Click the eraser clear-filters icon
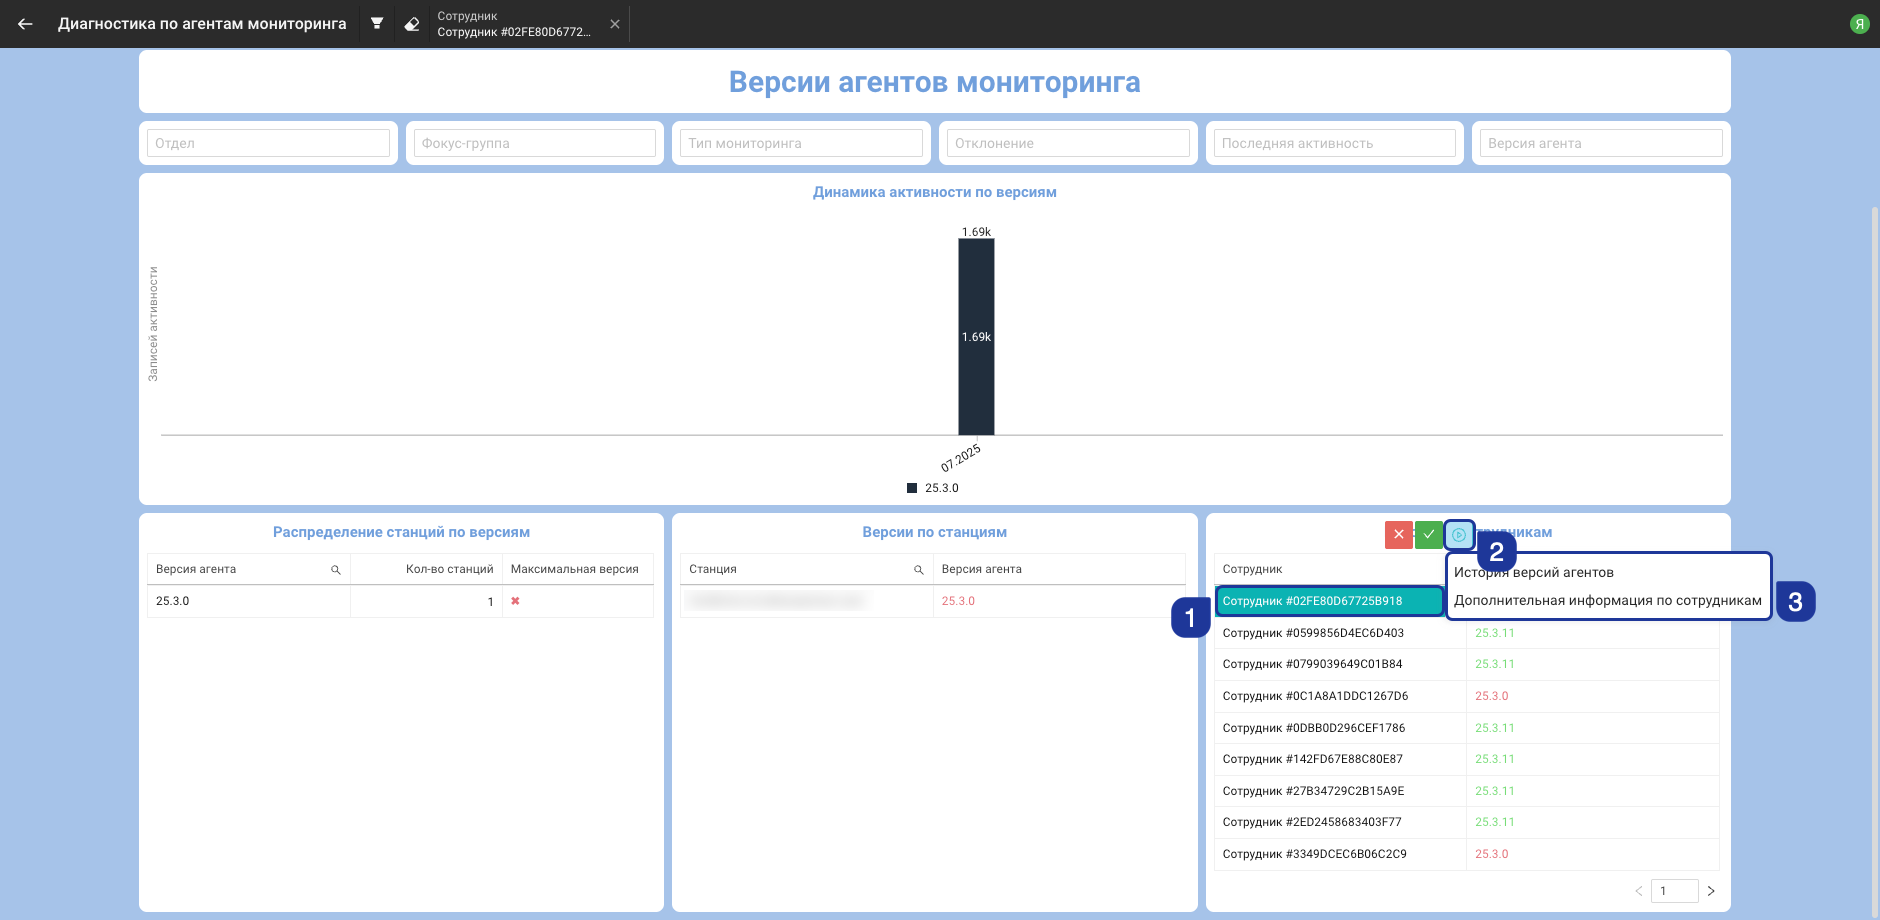This screenshot has width=1880, height=920. (412, 24)
